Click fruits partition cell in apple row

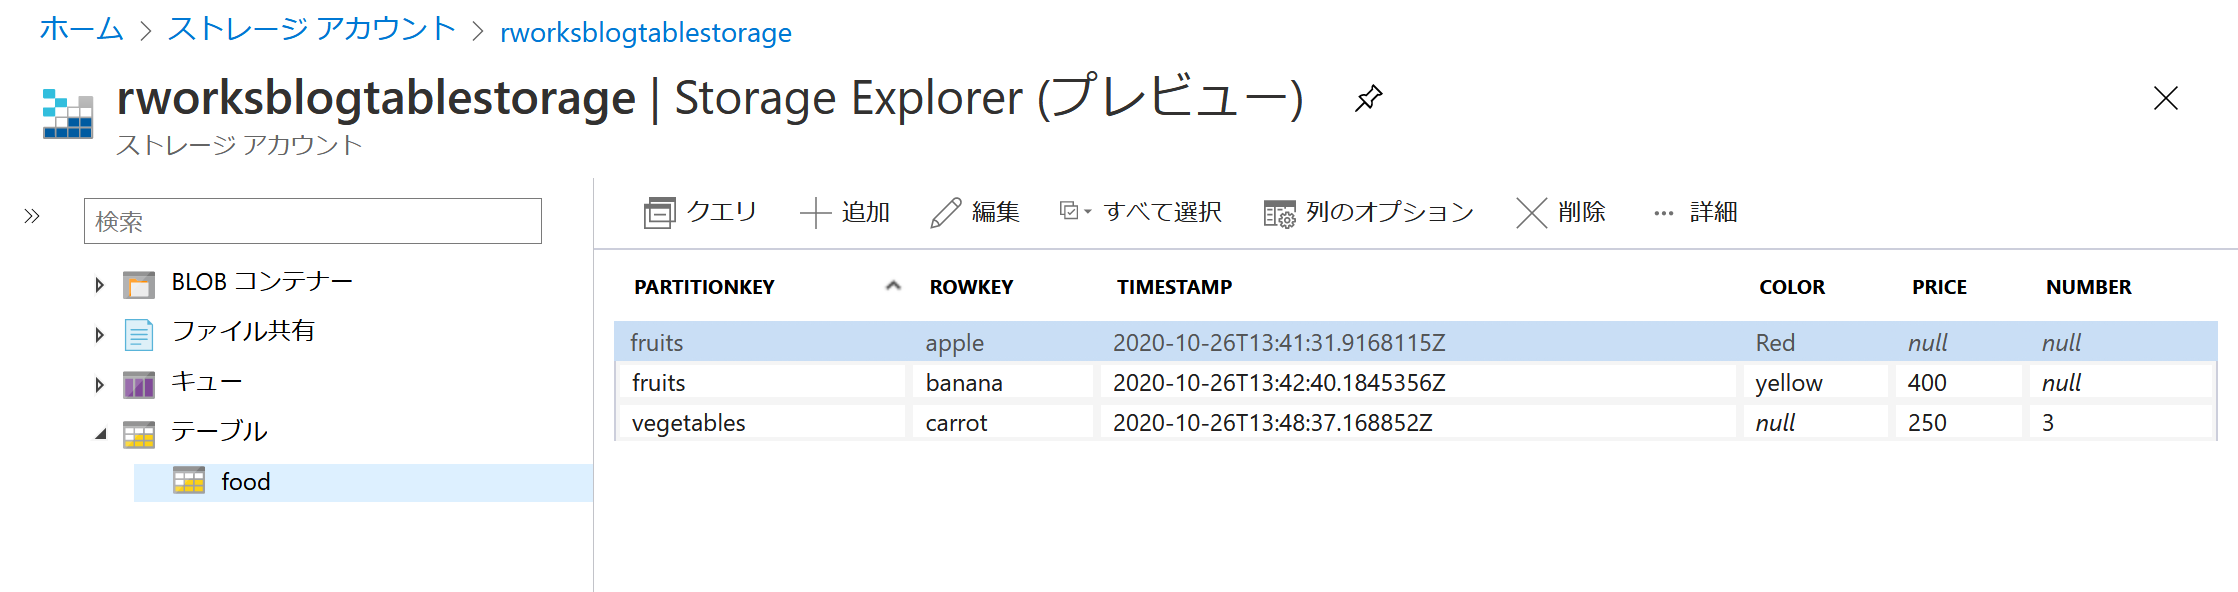[657, 343]
